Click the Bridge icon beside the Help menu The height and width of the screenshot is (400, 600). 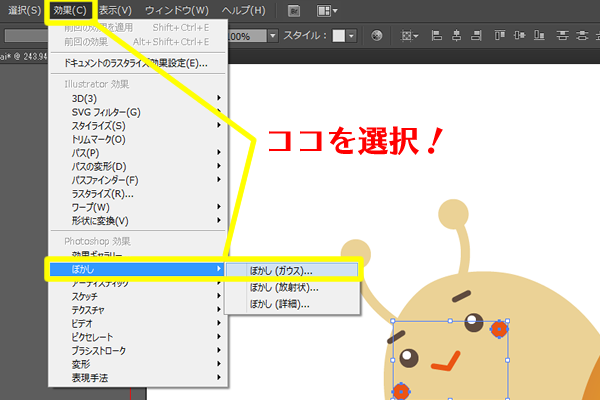pos(294,11)
